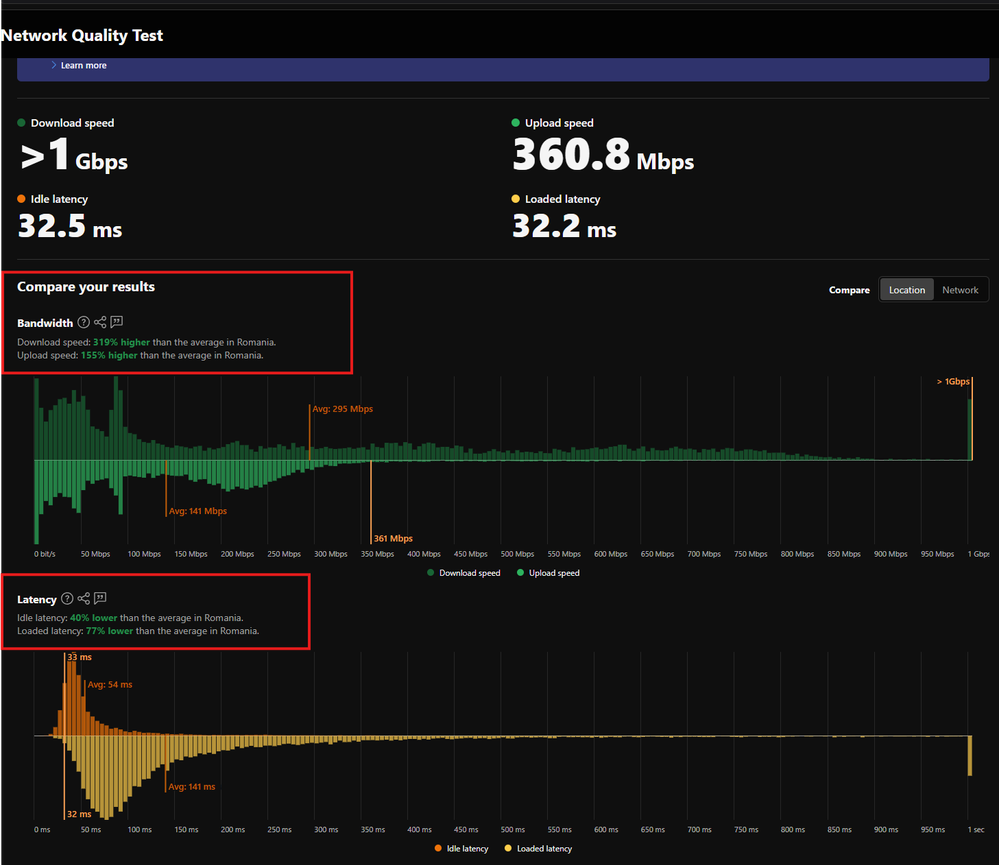Viewport: 999px width, 865px height.
Task: Click the Avg: 295 Mbps marker
Action: click(342, 409)
